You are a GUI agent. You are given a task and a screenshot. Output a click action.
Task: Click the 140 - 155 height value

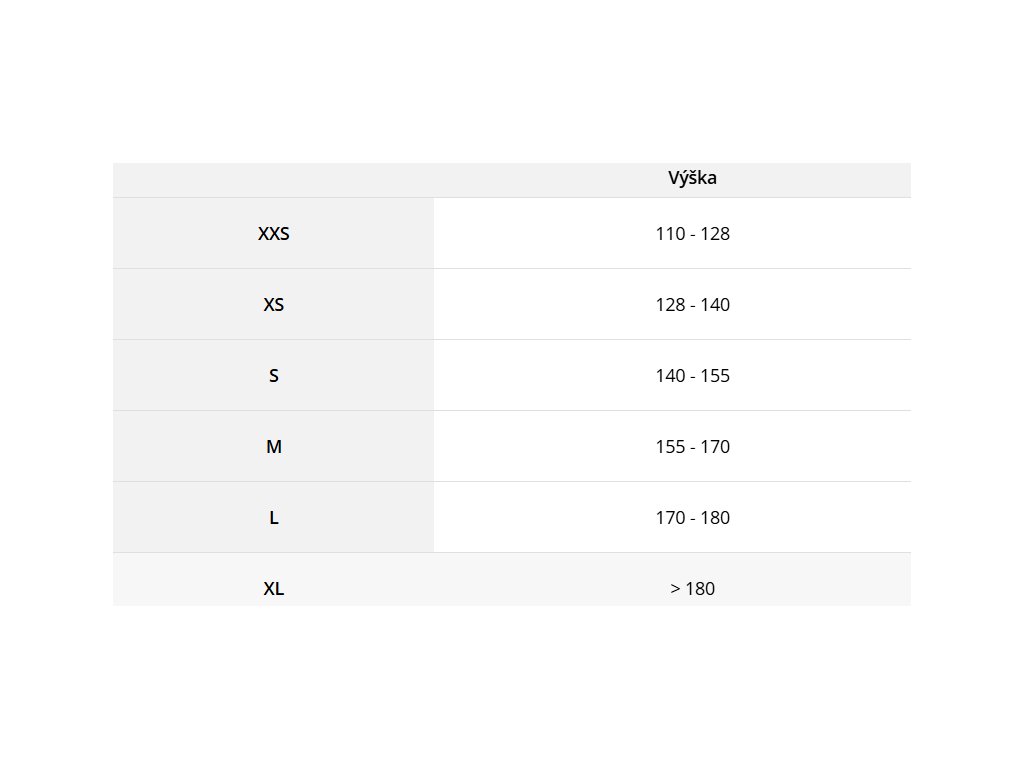[692, 376]
